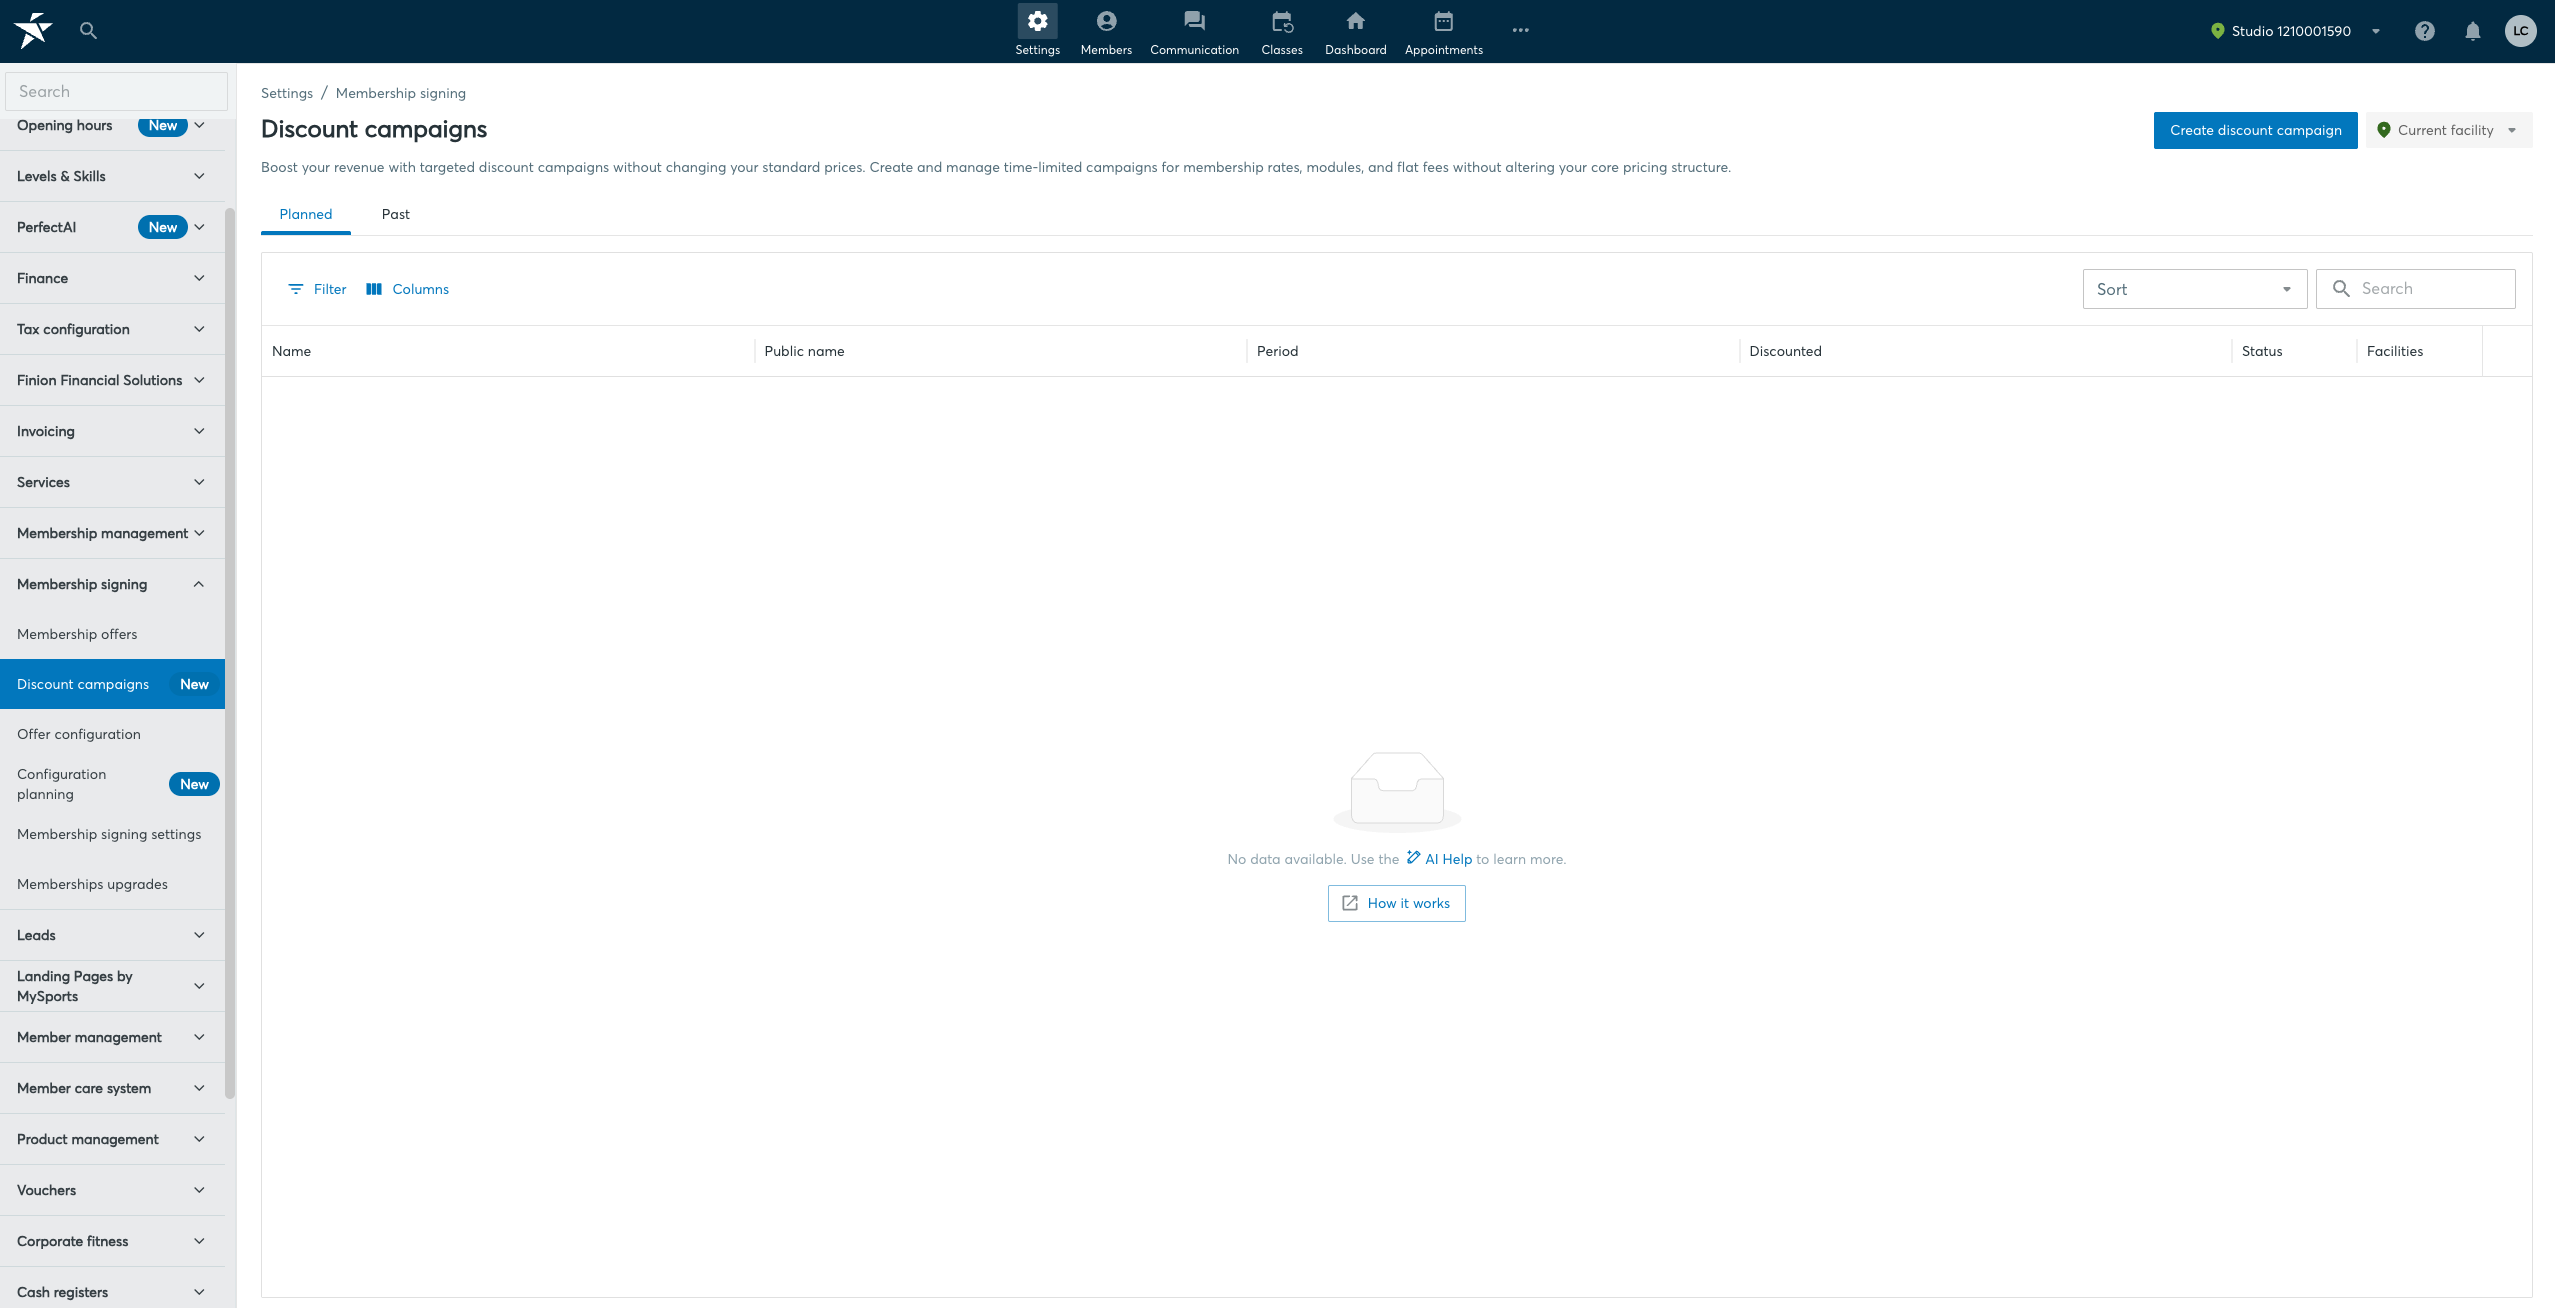Click the How it works button
The height and width of the screenshot is (1308, 2555).
(1396, 903)
